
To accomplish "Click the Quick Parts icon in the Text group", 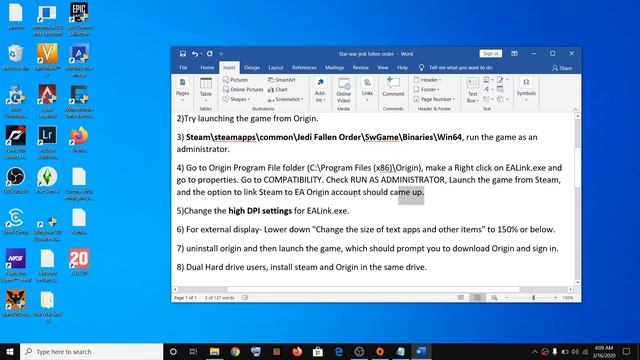I will pyautogui.click(x=487, y=80).
